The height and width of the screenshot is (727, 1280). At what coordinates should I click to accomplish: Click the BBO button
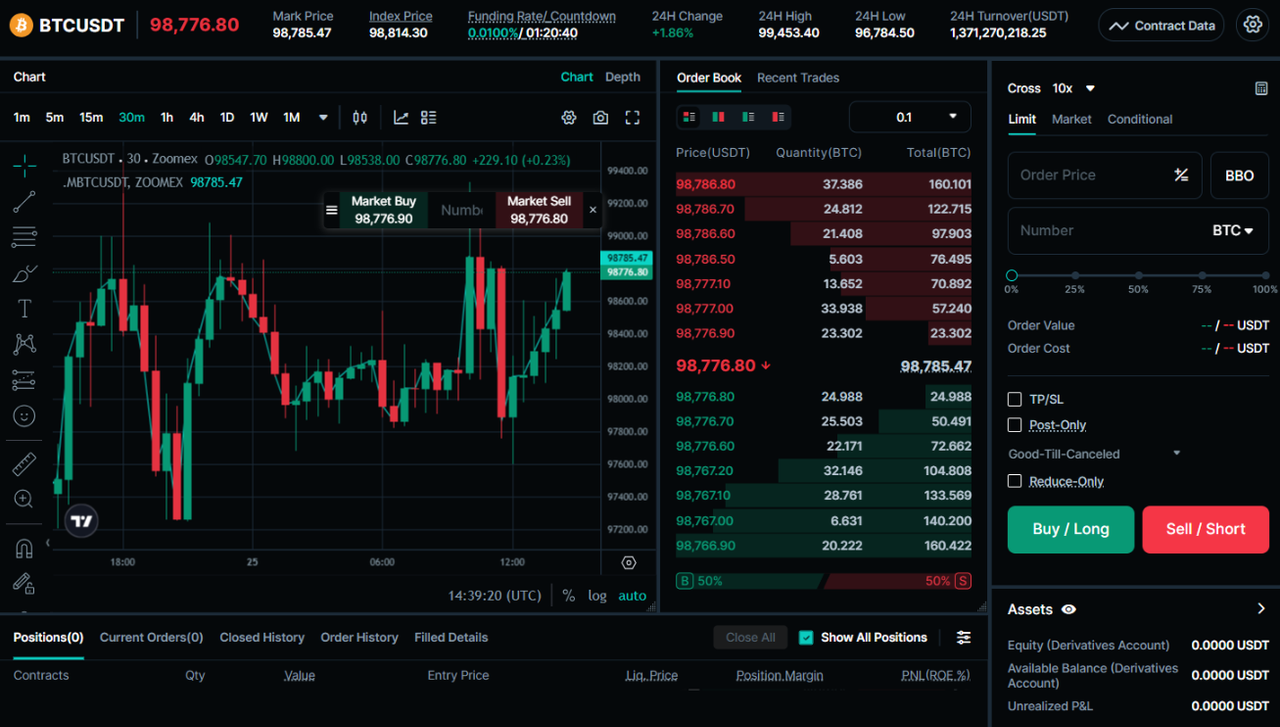pyautogui.click(x=1240, y=175)
